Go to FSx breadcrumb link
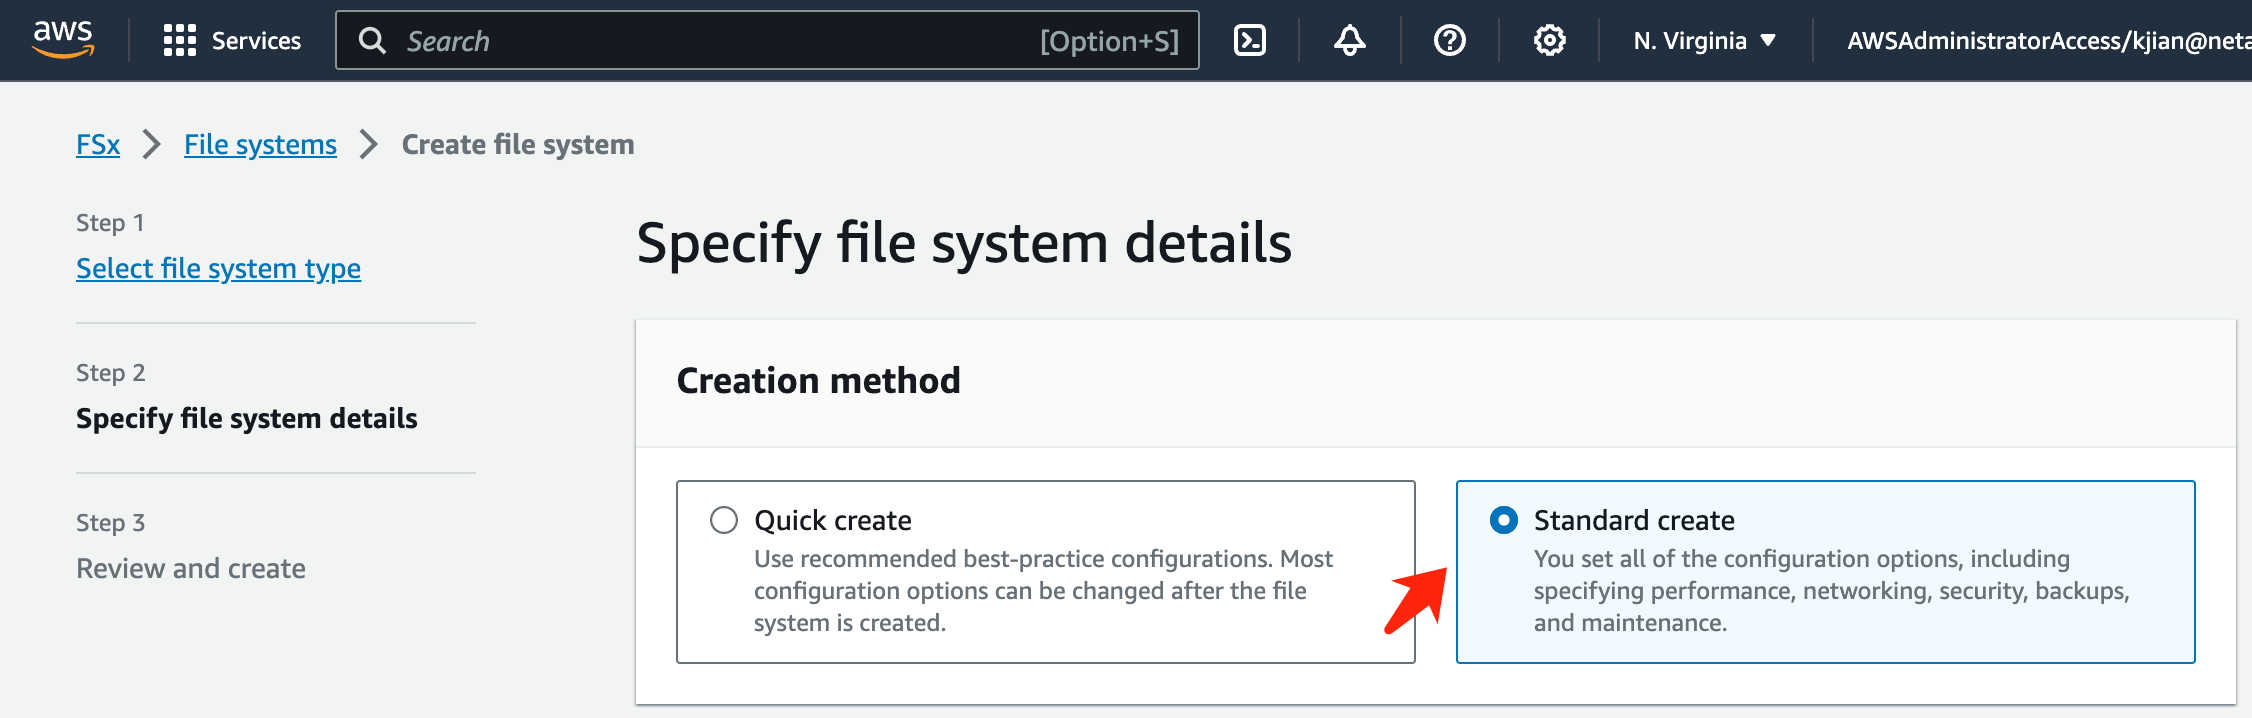This screenshot has height=718, width=2252. (98, 145)
